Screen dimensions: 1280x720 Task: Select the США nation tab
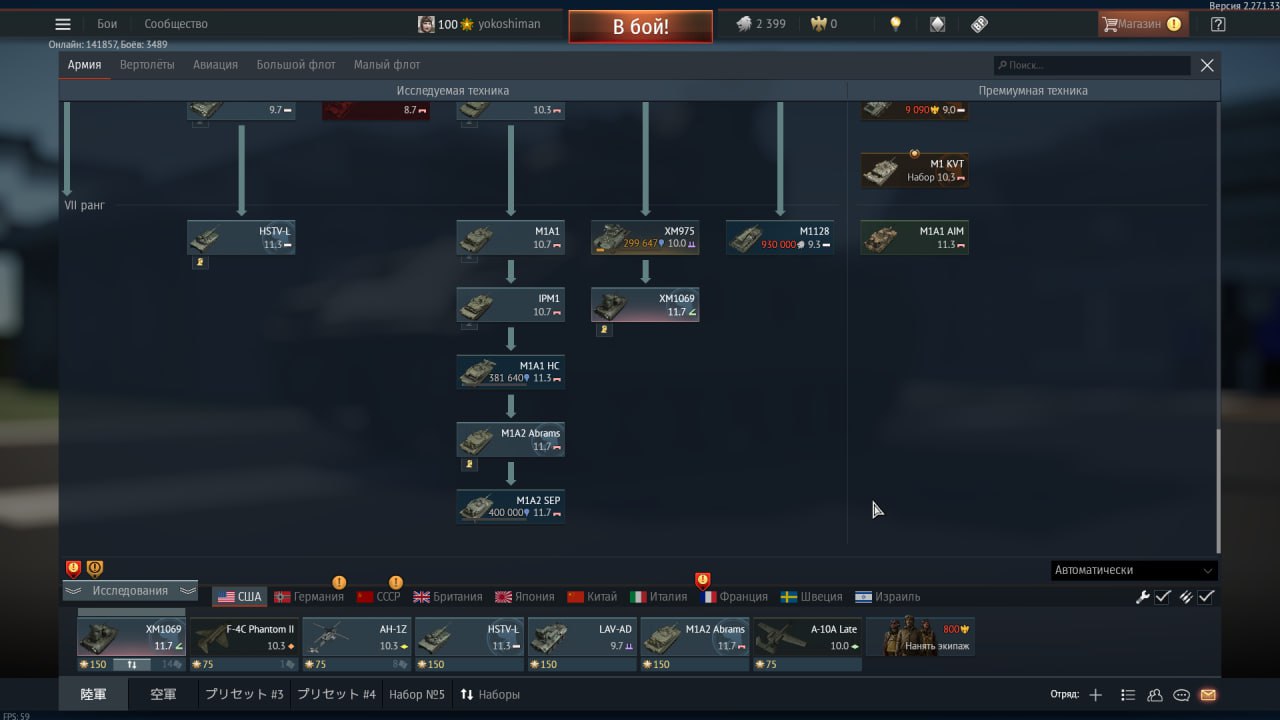239,597
